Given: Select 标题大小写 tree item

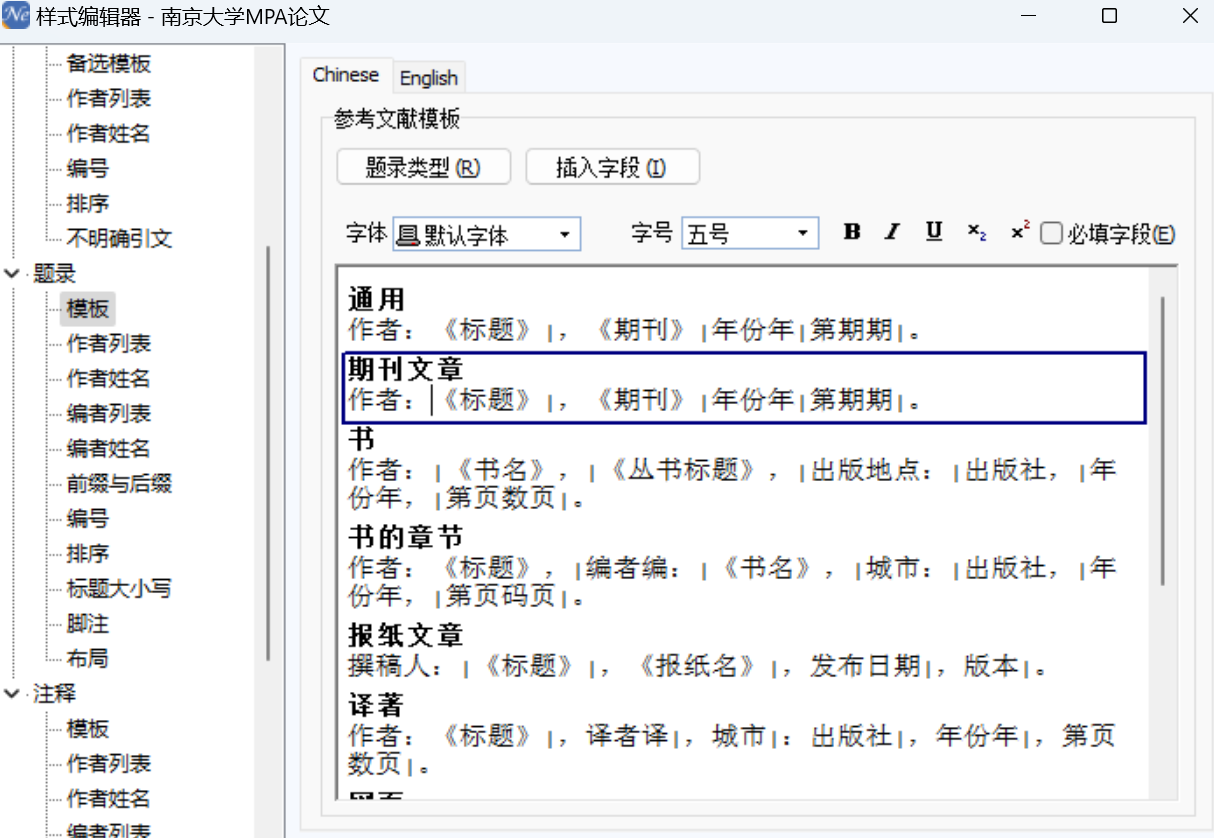Looking at the screenshot, I should [119, 589].
